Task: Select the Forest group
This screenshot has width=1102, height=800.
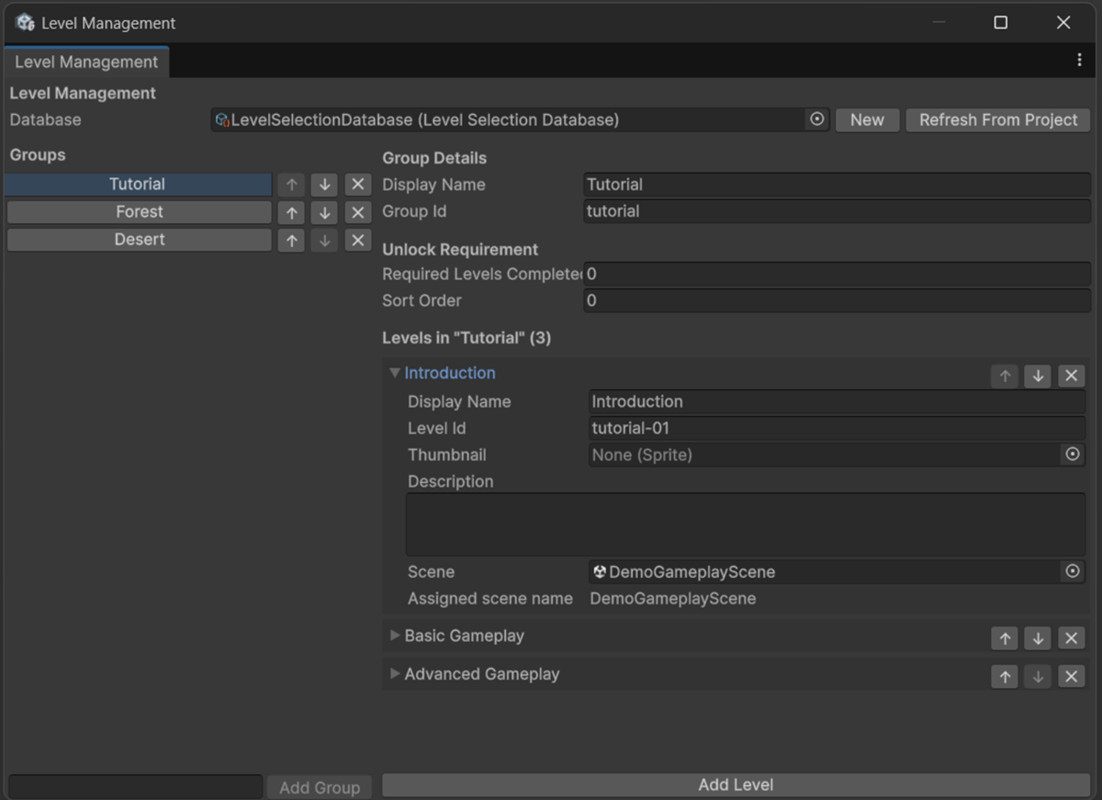Action: 139,212
